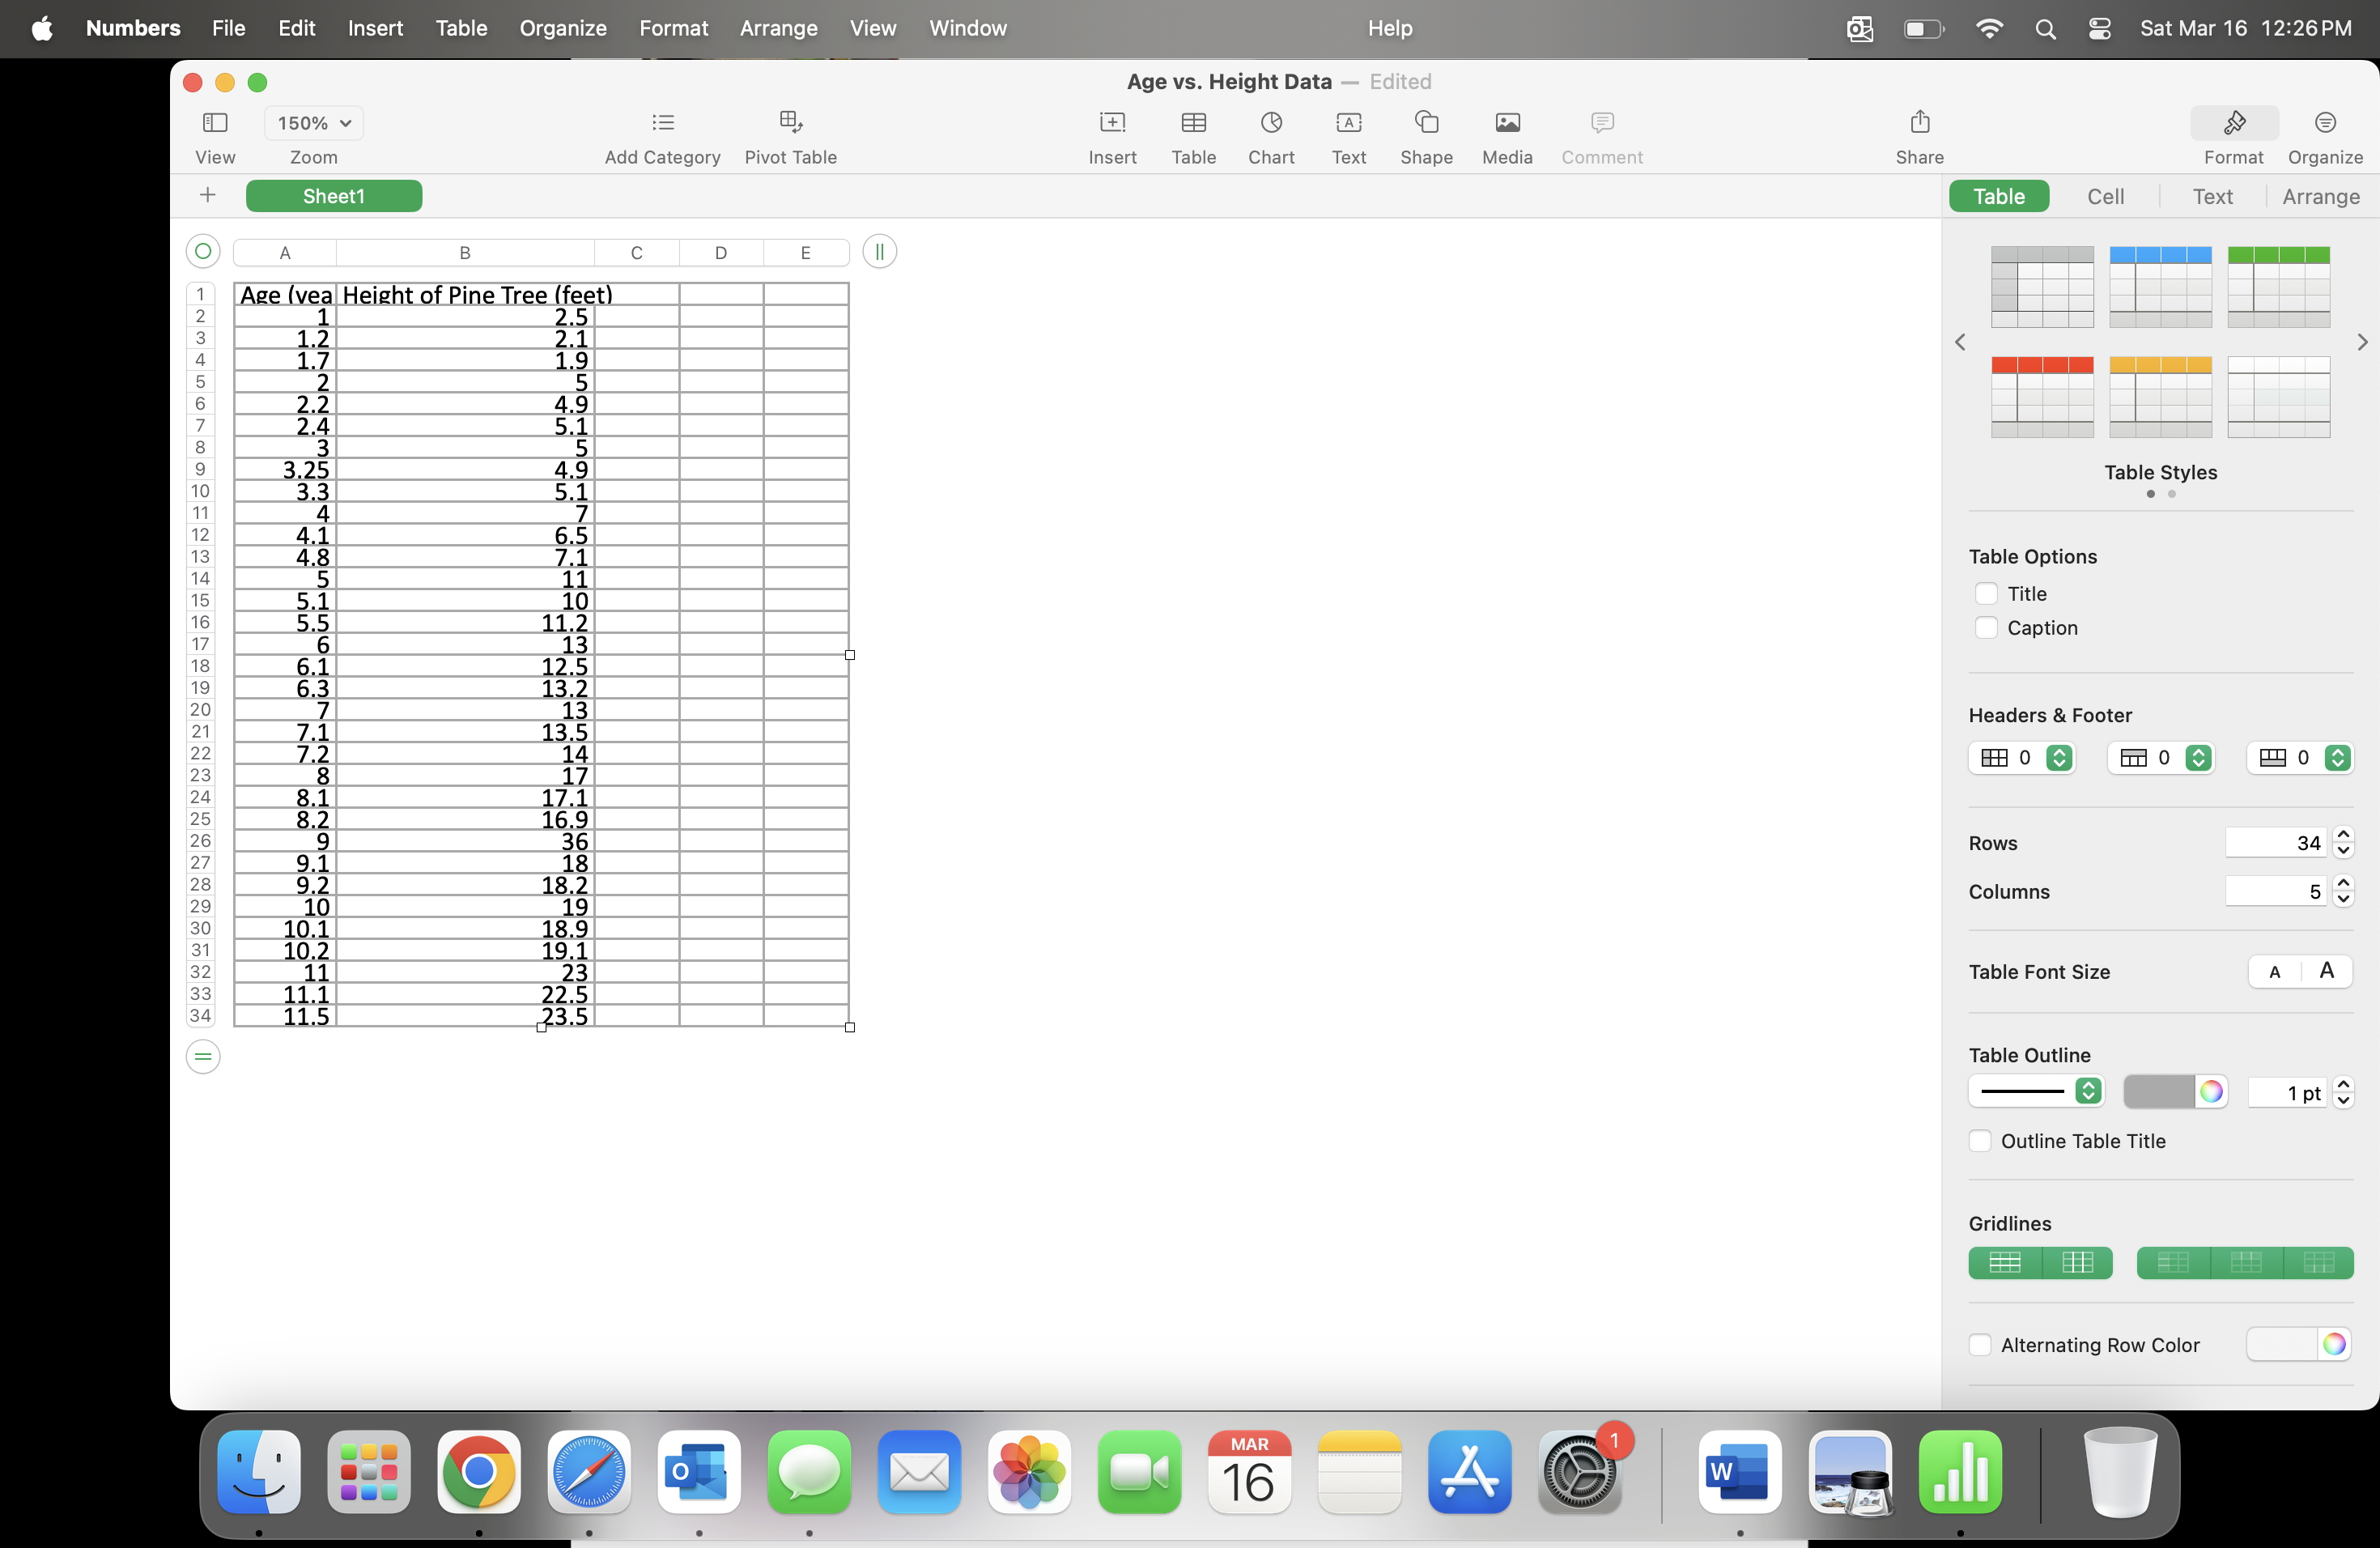This screenshot has height=1548, width=2380.
Task: Open the table outline color picker
Action: pyautogui.click(x=2212, y=1091)
